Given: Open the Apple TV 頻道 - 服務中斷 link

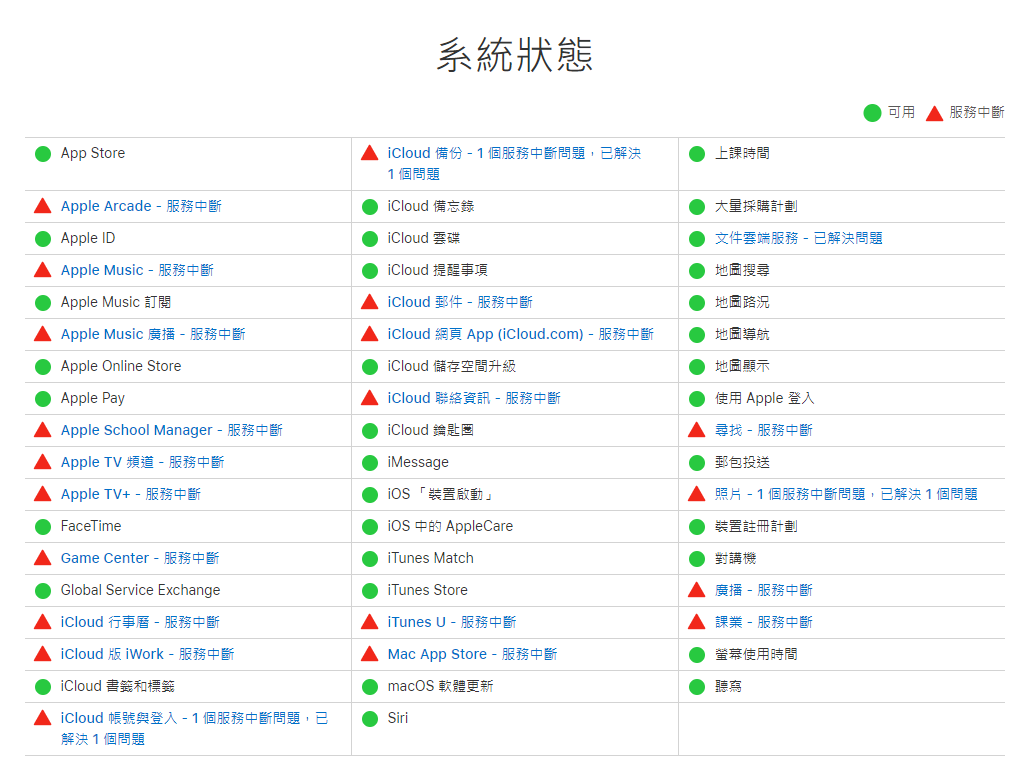Looking at the screenshot, I should click(143, 462).
